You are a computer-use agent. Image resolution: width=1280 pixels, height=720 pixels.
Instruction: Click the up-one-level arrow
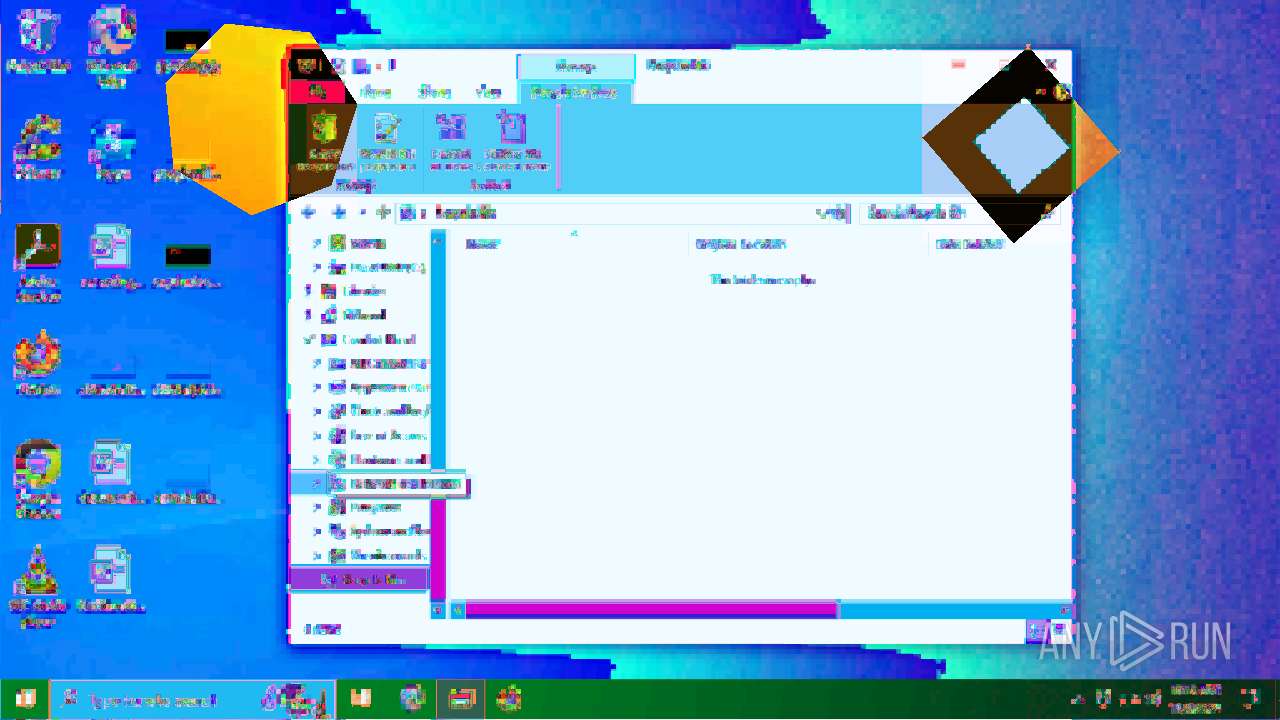(x=383, y=212)
